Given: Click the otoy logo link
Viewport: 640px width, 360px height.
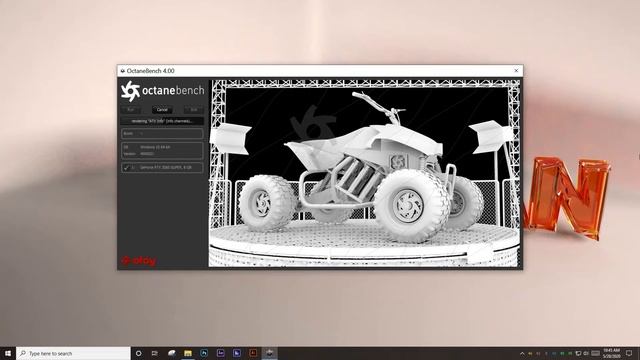Looking at the screenshot, I should [x=138, y=260].
